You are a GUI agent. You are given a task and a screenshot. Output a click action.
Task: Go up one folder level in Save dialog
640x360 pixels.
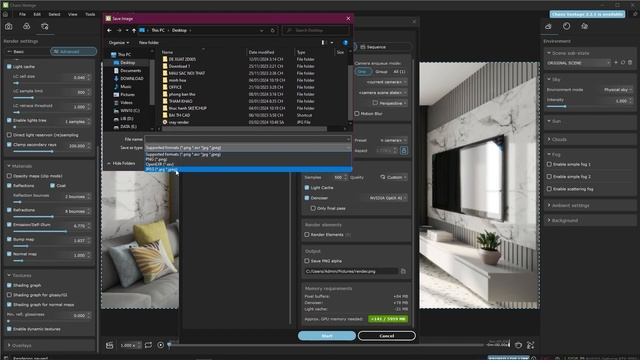[x=134, y=30]
